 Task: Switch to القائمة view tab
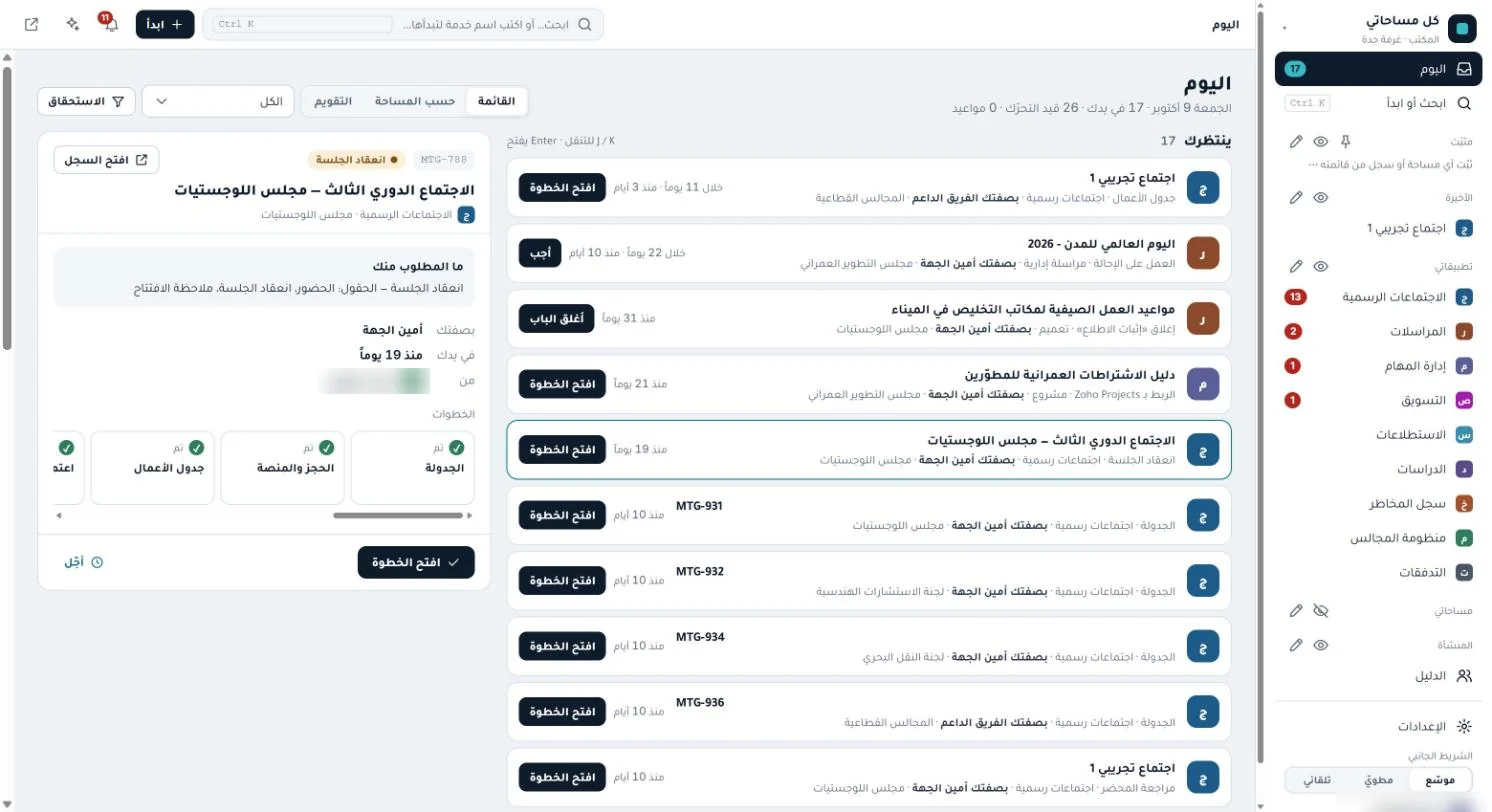tap(496, 101)
